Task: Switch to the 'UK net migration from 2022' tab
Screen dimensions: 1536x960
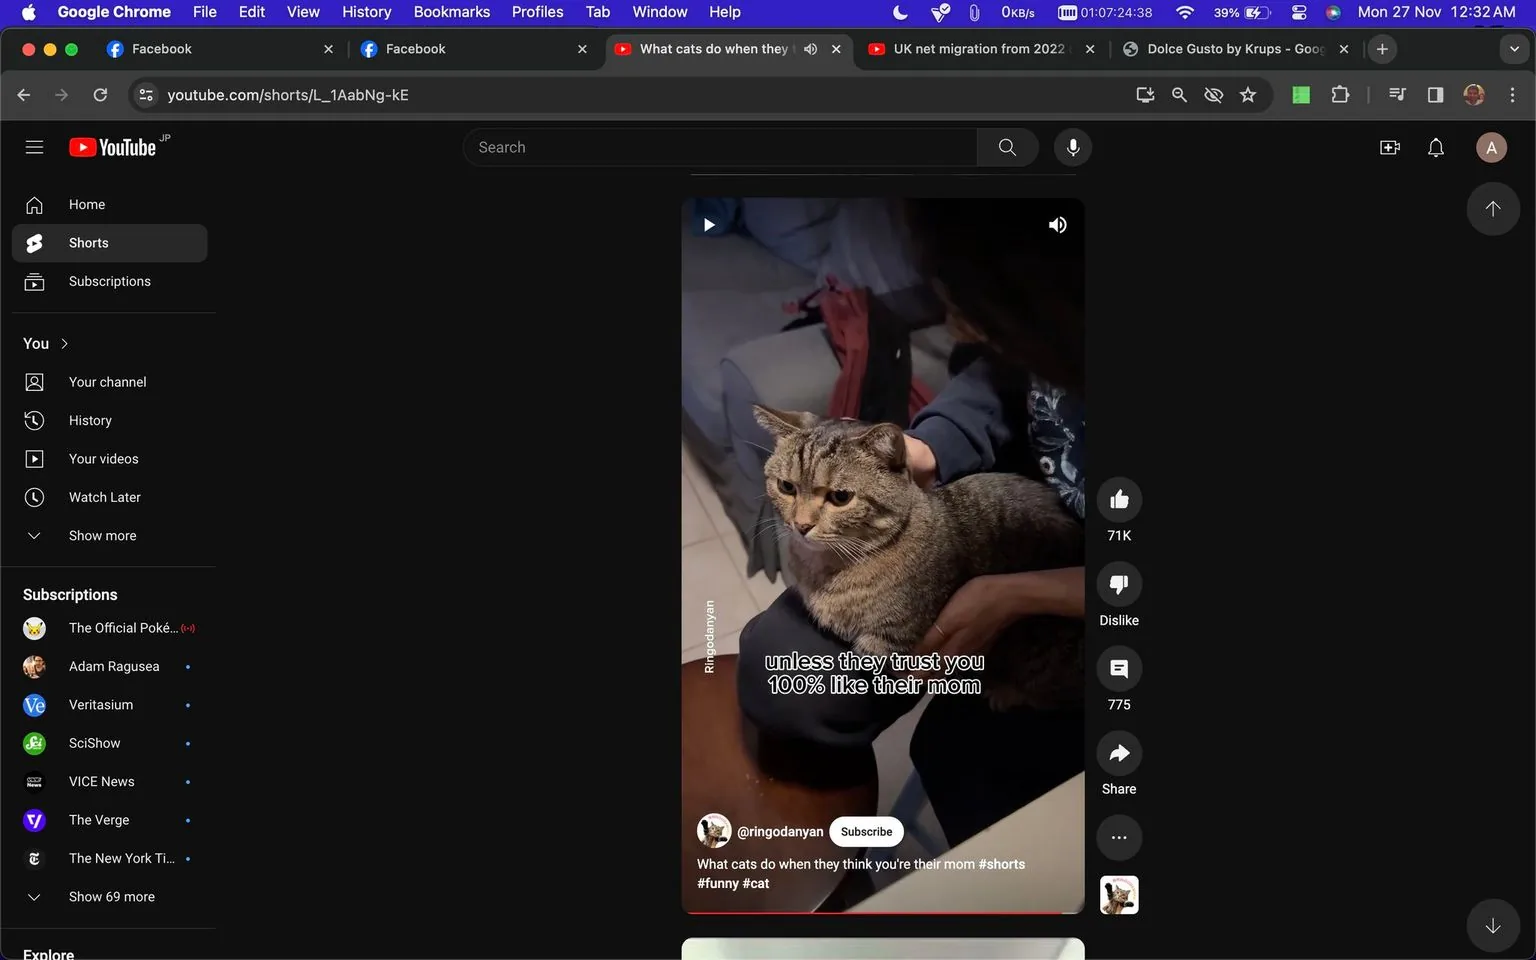Action: tap(968, 48)
